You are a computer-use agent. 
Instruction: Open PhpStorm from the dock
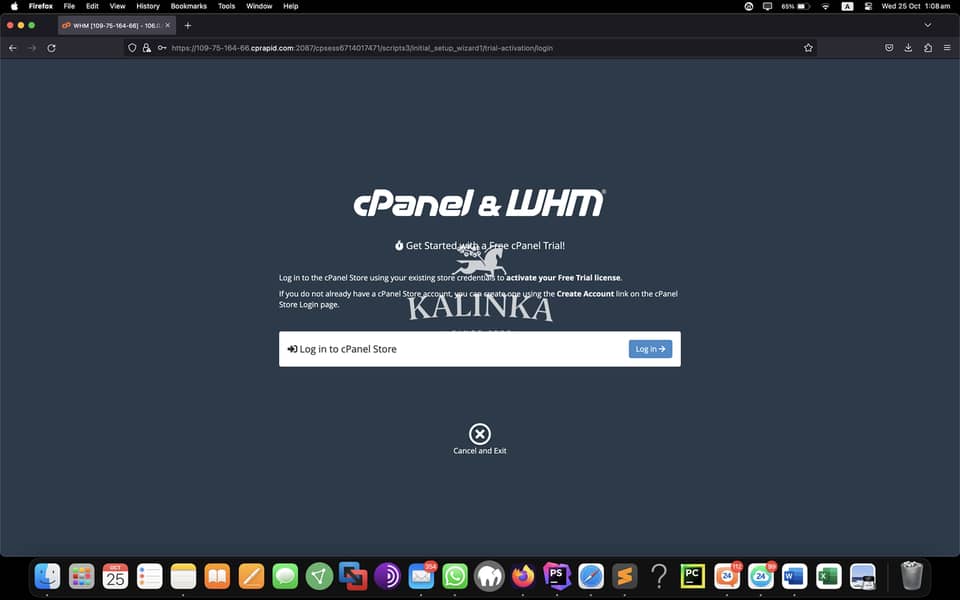557,576
